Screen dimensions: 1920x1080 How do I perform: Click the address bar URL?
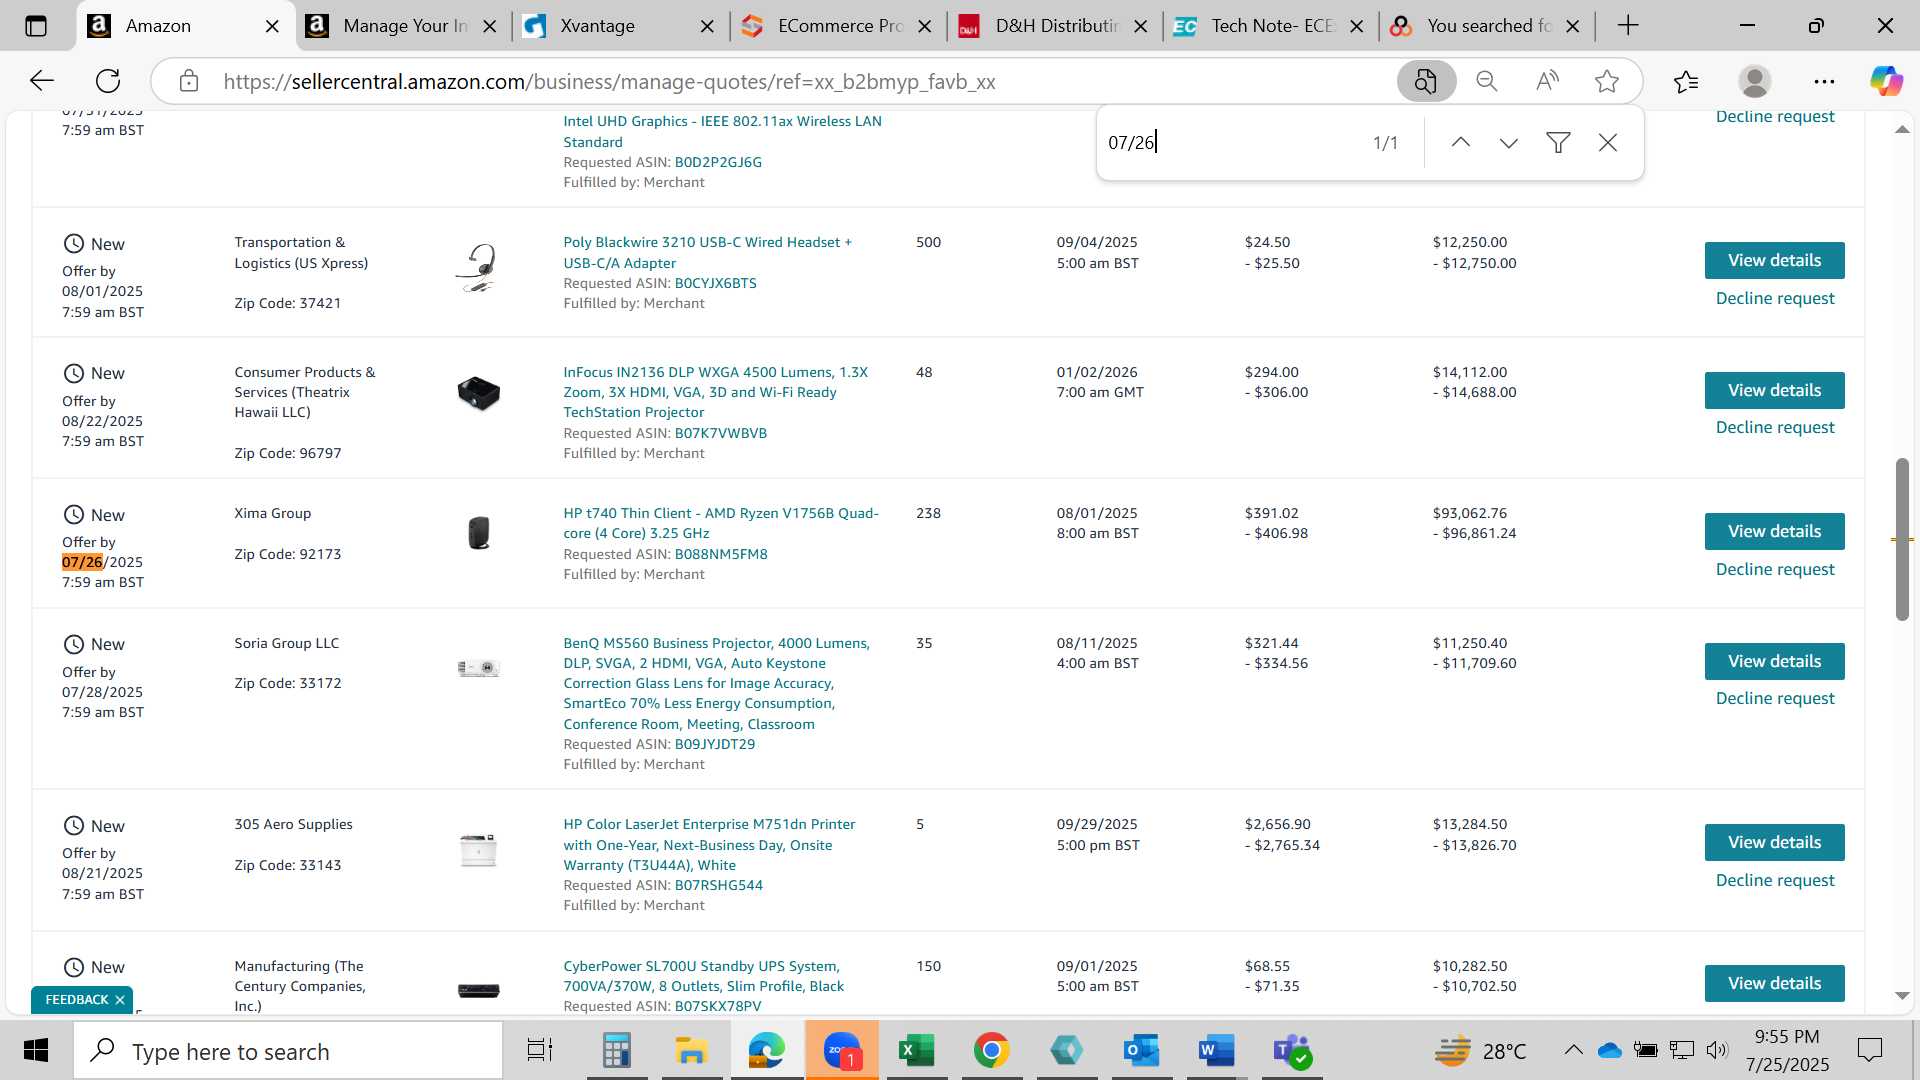pyautogui.click(x=609, y=82)
